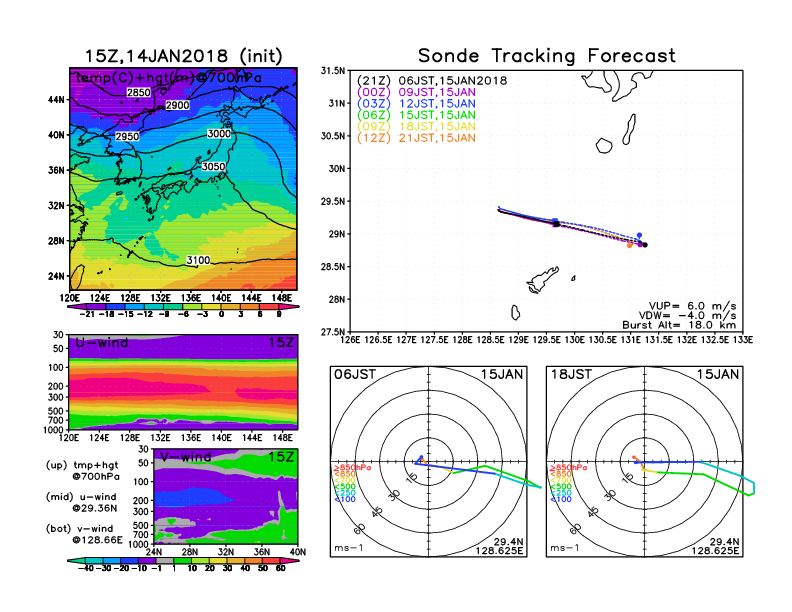Click the "133E" tracking map axis label
Image resolution: width=792 pixels, height=612 pixels.
[x=743, y=340]
